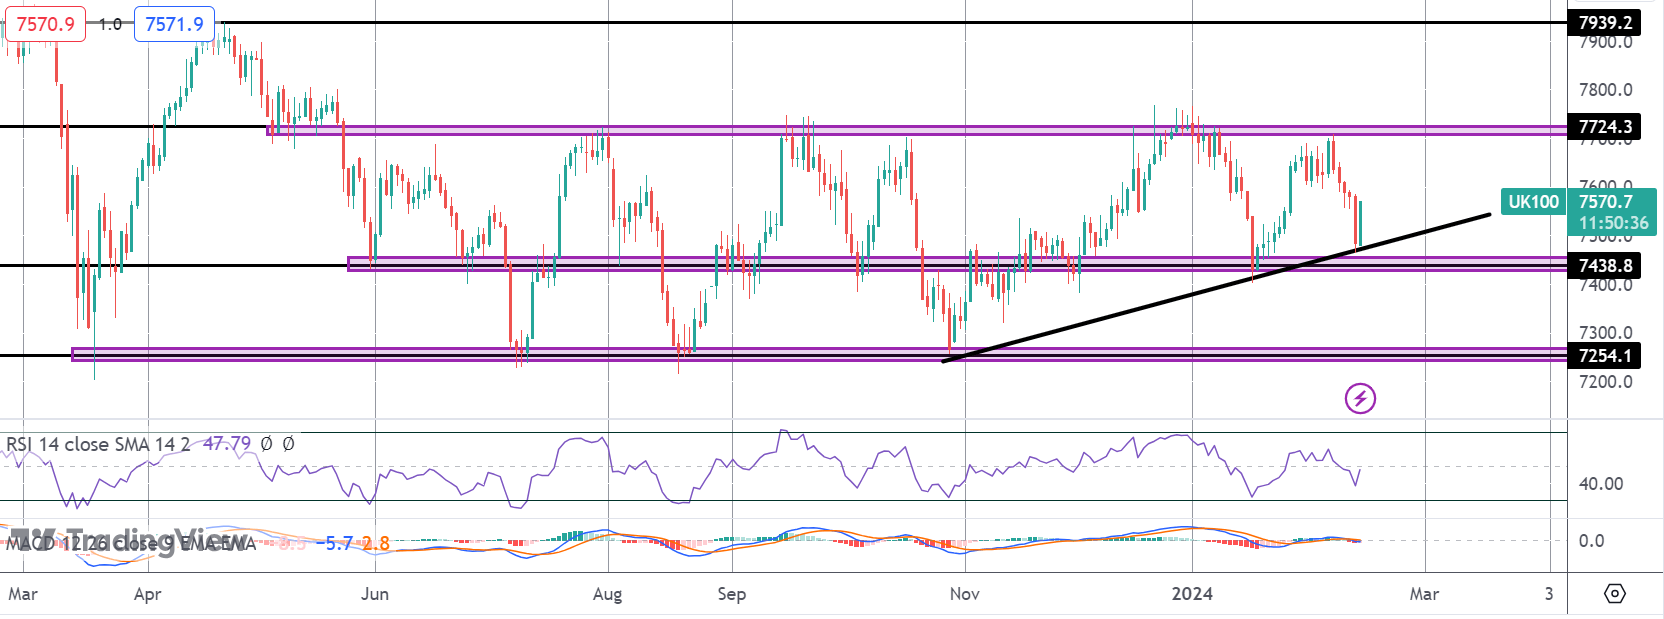
Task: Click the MACD signal value 2.8
Action: tap(376, 543)
